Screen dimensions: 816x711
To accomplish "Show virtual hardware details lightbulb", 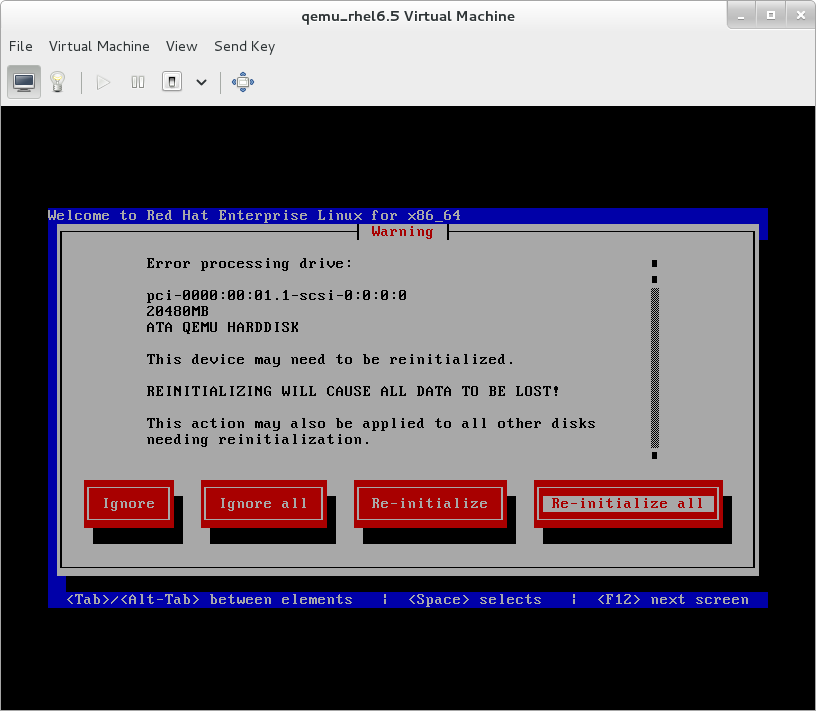I will [x=57, y=82].
